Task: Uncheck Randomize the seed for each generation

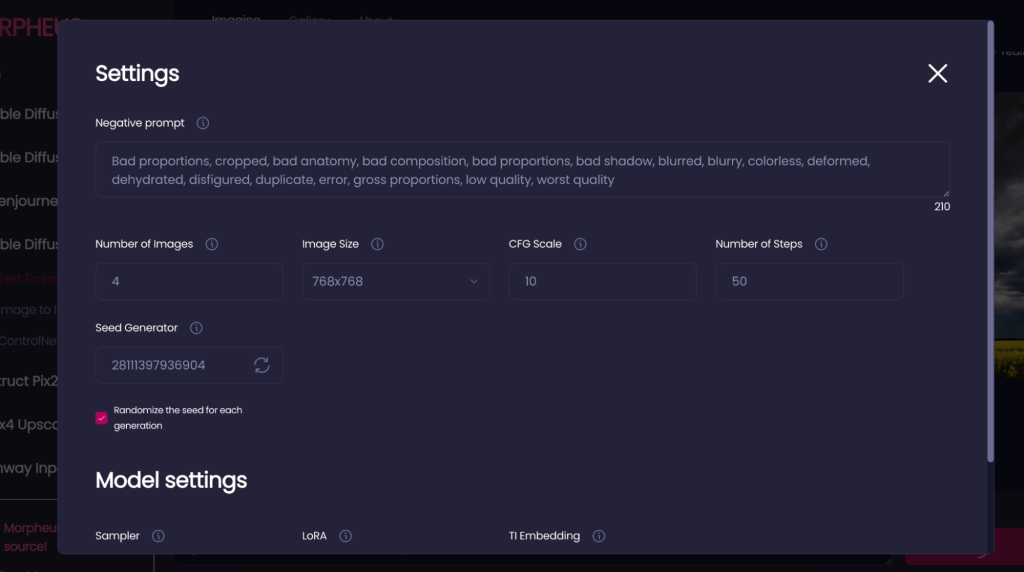Action: pyautogui.click(x=101, y=418)
